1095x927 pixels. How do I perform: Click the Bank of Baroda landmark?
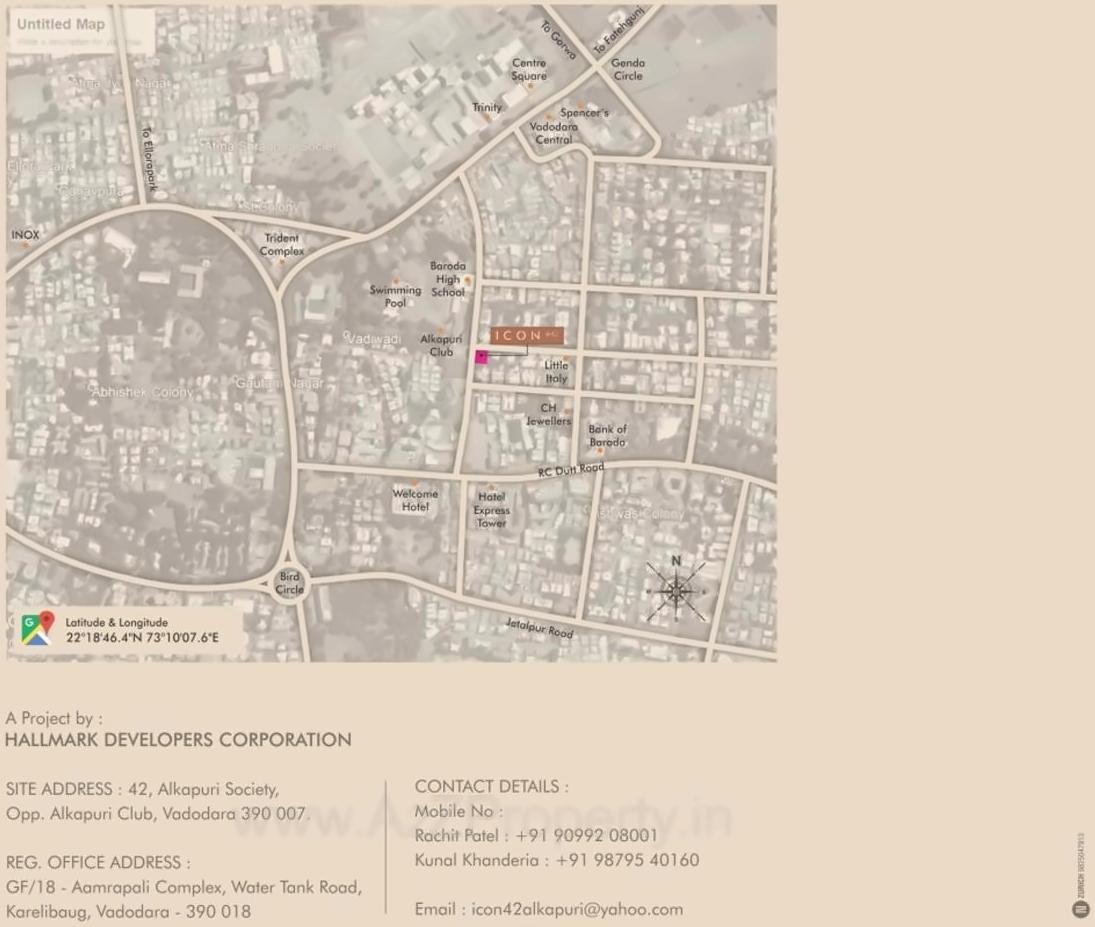[607, 436]
